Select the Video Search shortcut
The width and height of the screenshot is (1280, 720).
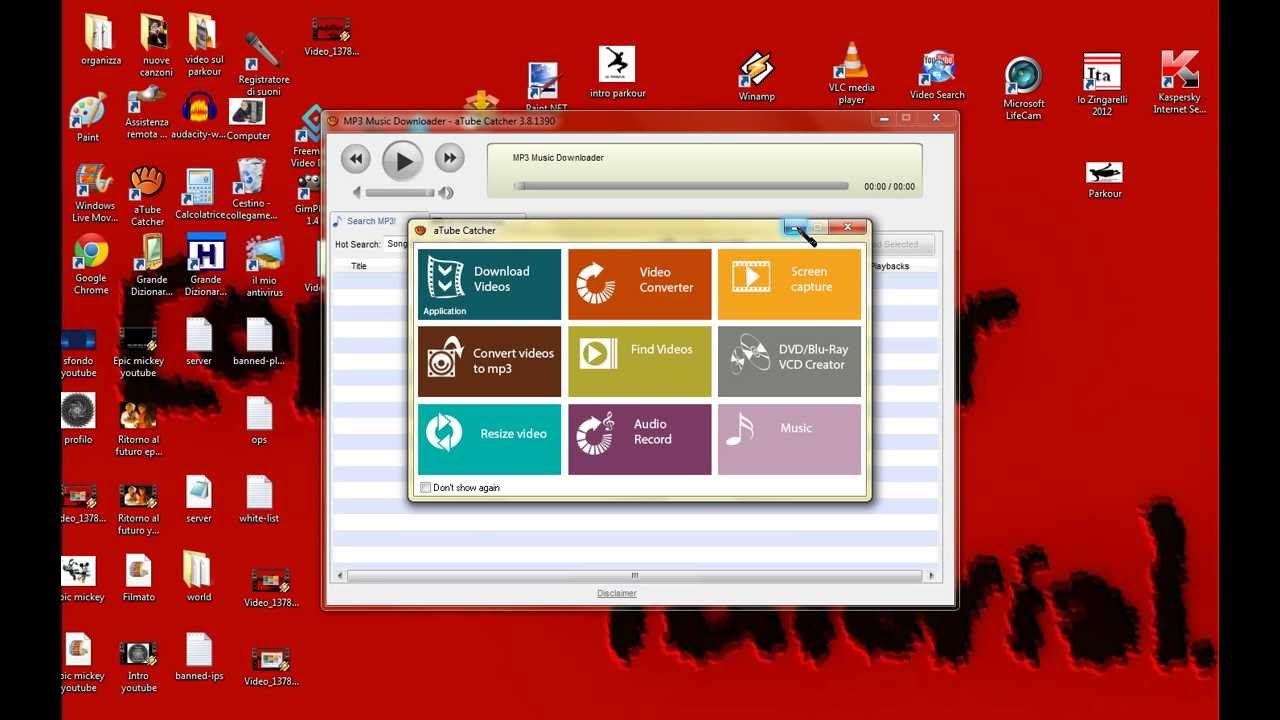[x=937, y=75]
